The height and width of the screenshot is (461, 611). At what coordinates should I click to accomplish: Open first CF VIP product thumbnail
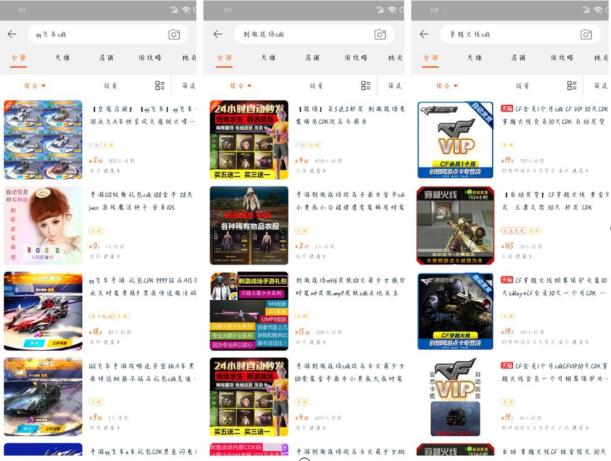(455, 140)
